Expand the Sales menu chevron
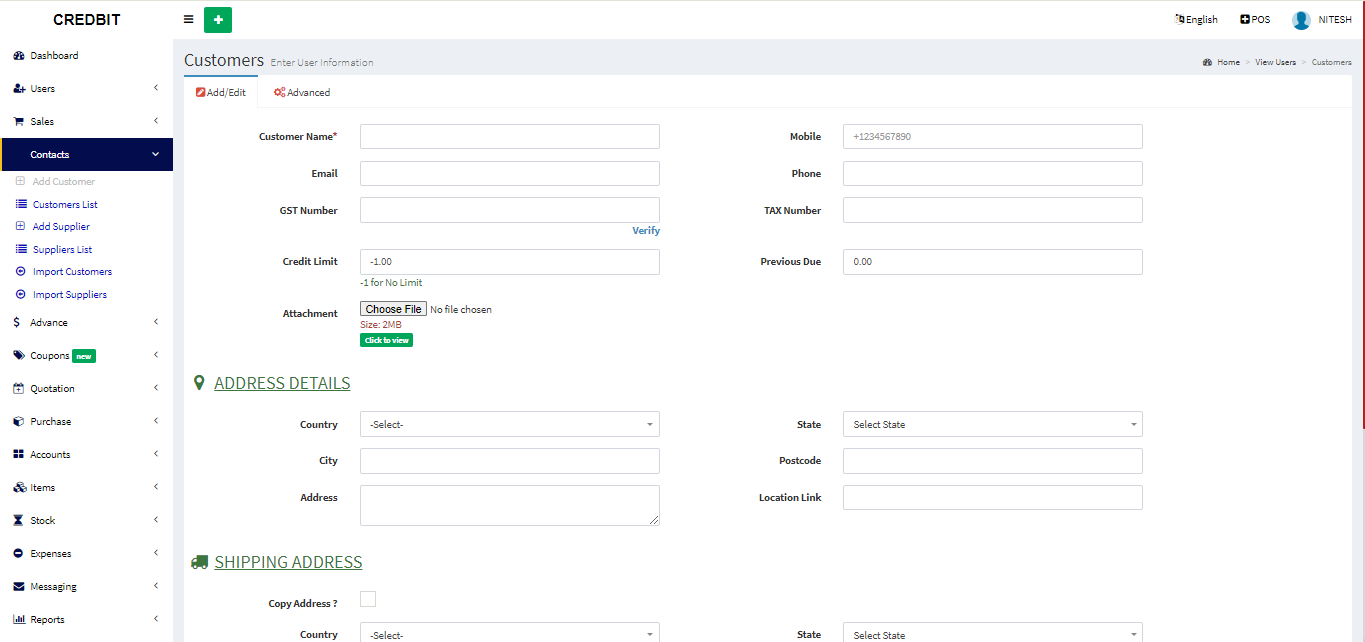 tap(156, 121)
